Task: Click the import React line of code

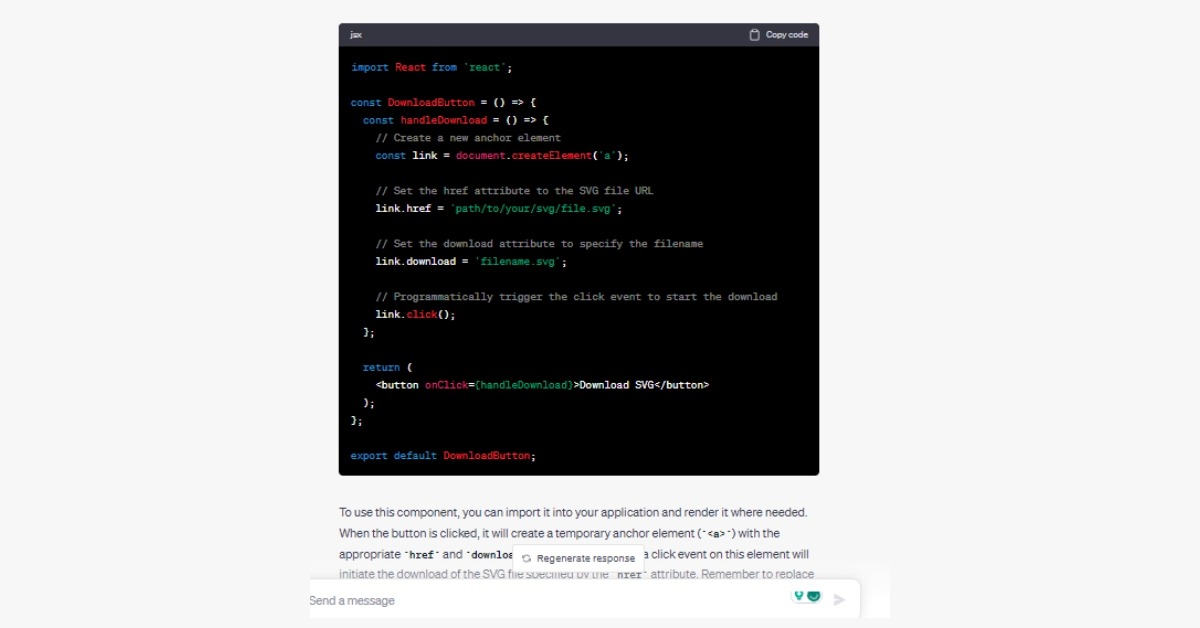Action: pos(431,67)
